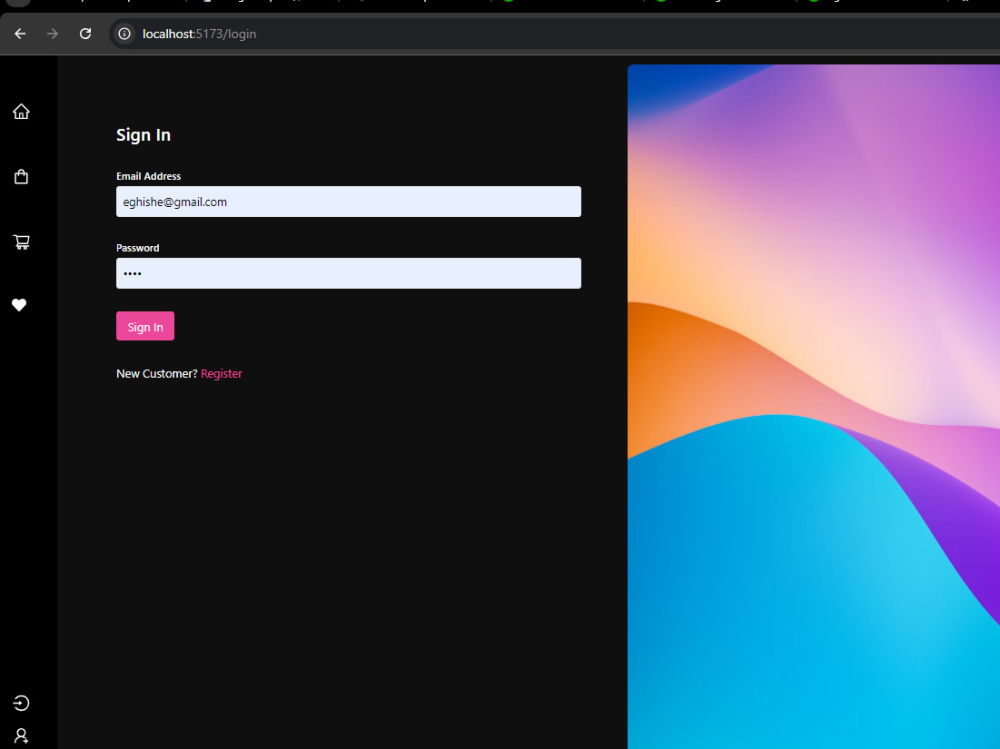Click the pink Sign In button

(x=145, y=326)
